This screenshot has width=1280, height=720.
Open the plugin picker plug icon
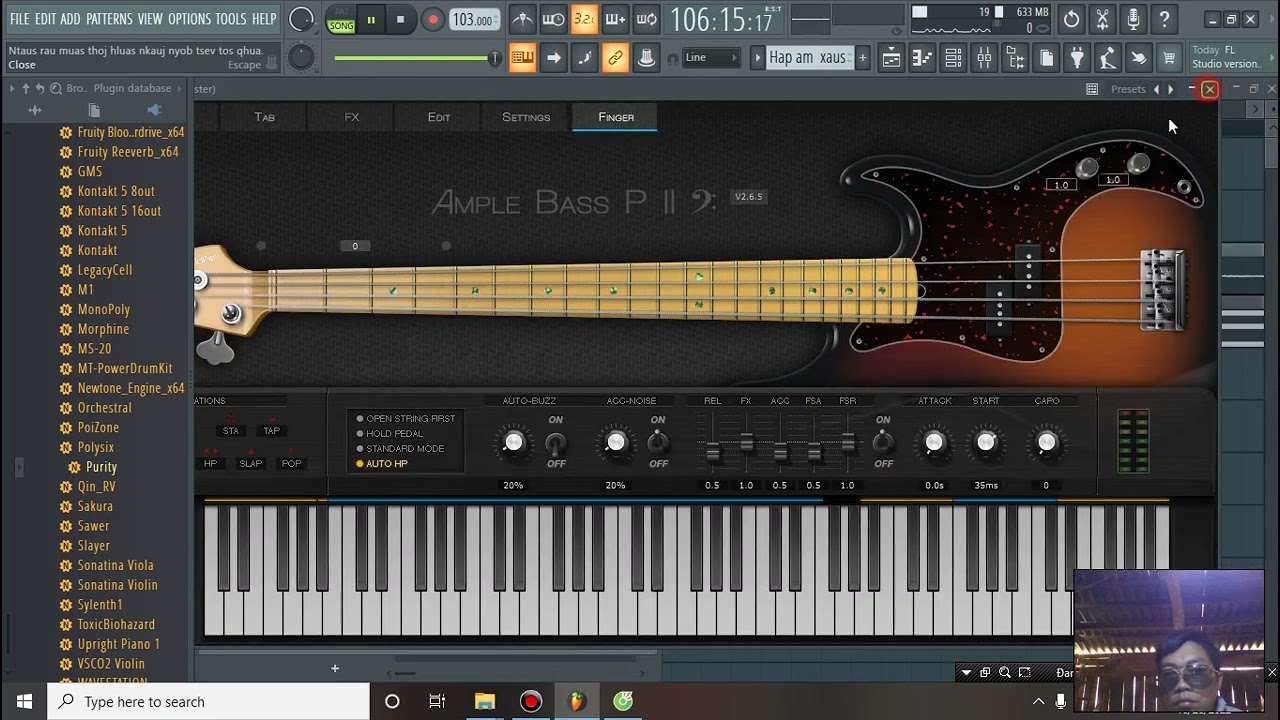tap(1077, 58)
